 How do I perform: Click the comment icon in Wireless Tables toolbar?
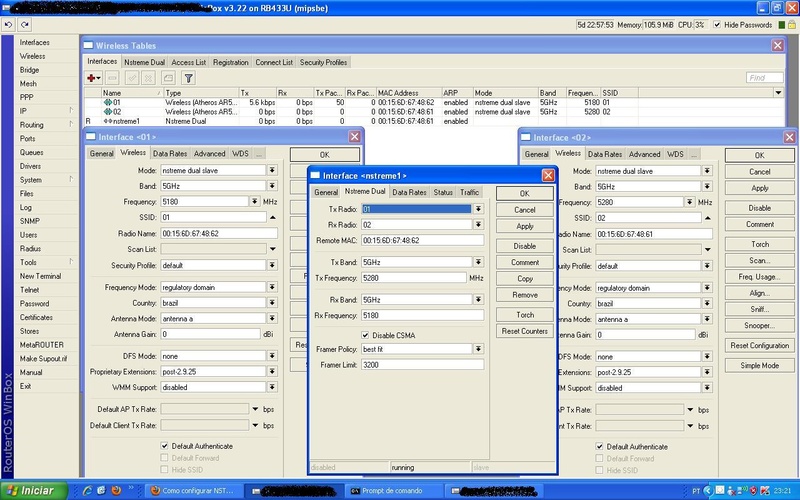pos(168,78)
